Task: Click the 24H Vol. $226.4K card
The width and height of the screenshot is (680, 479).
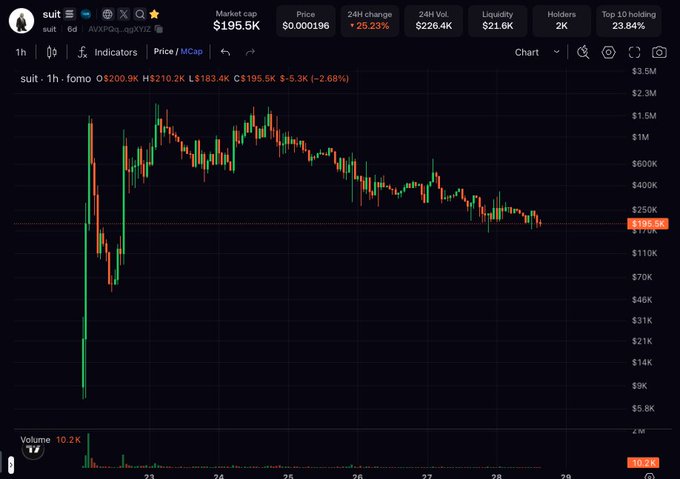Action: click(434, 20)
